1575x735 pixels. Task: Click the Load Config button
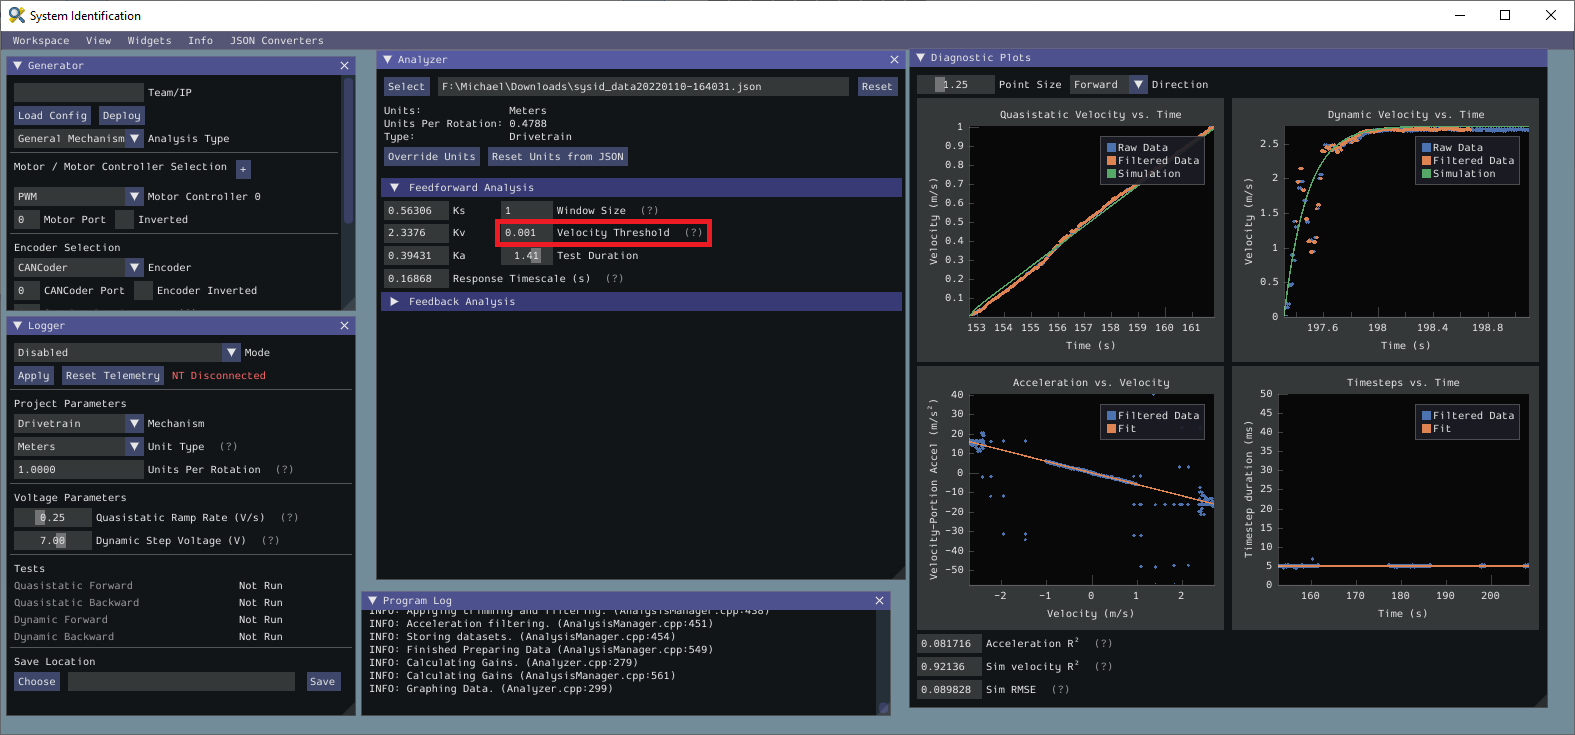click(x=52, y=116)
